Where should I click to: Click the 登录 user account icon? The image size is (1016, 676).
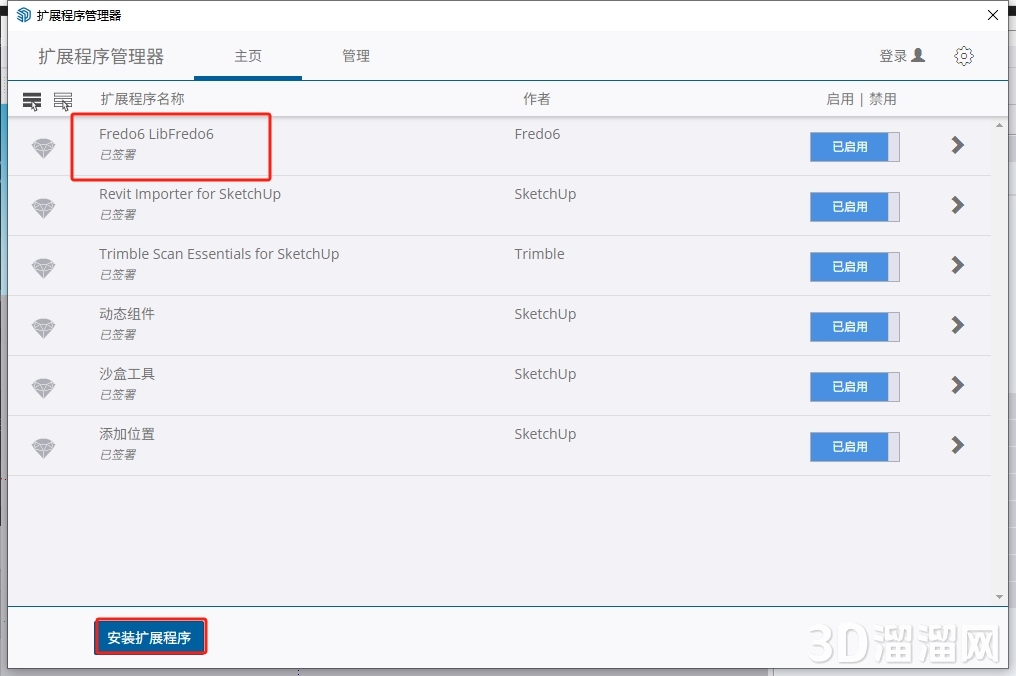coord(918,56)
